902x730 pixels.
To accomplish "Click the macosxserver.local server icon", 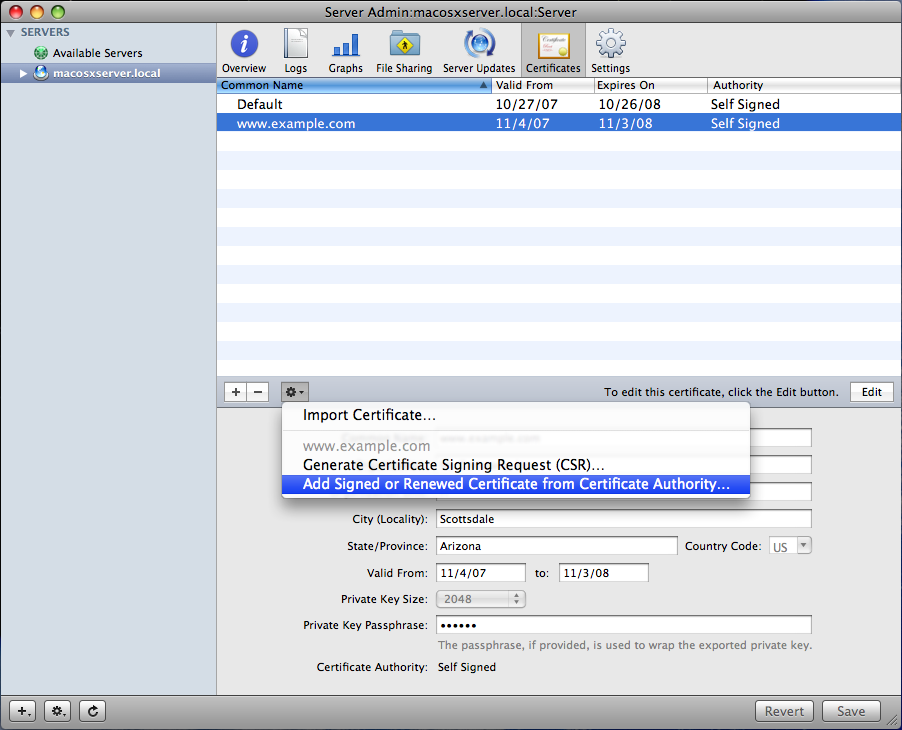I will tap(41, 73).
